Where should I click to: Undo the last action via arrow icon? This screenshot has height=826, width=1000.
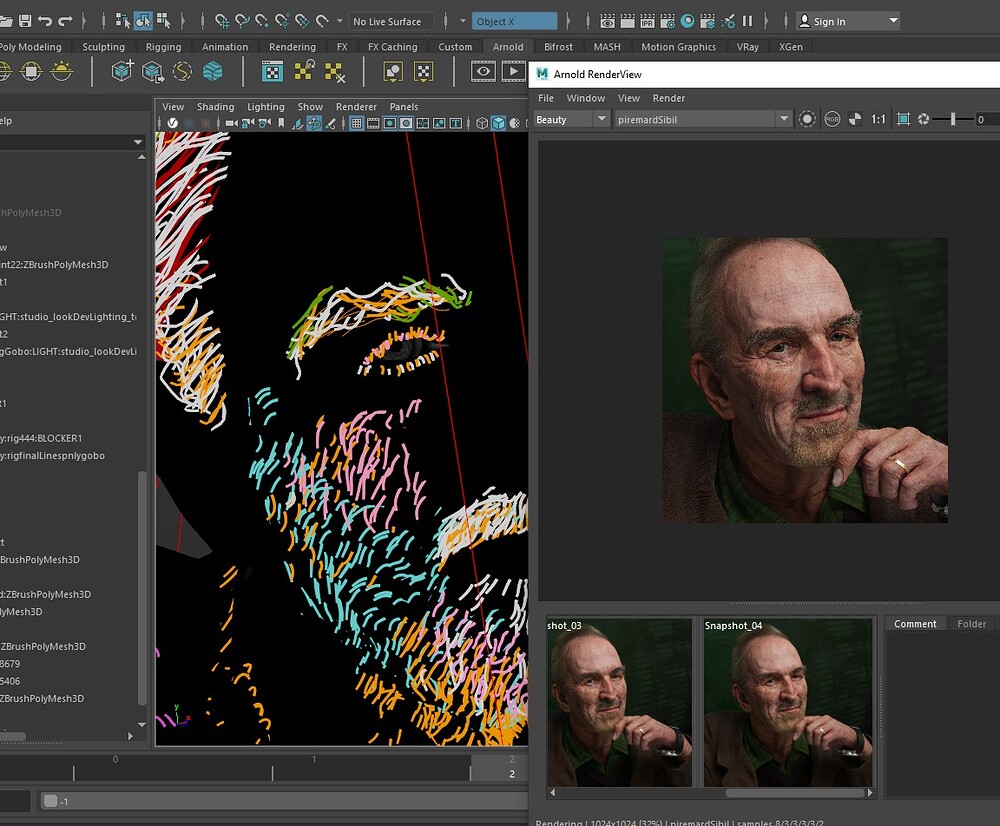click(45, 21)
